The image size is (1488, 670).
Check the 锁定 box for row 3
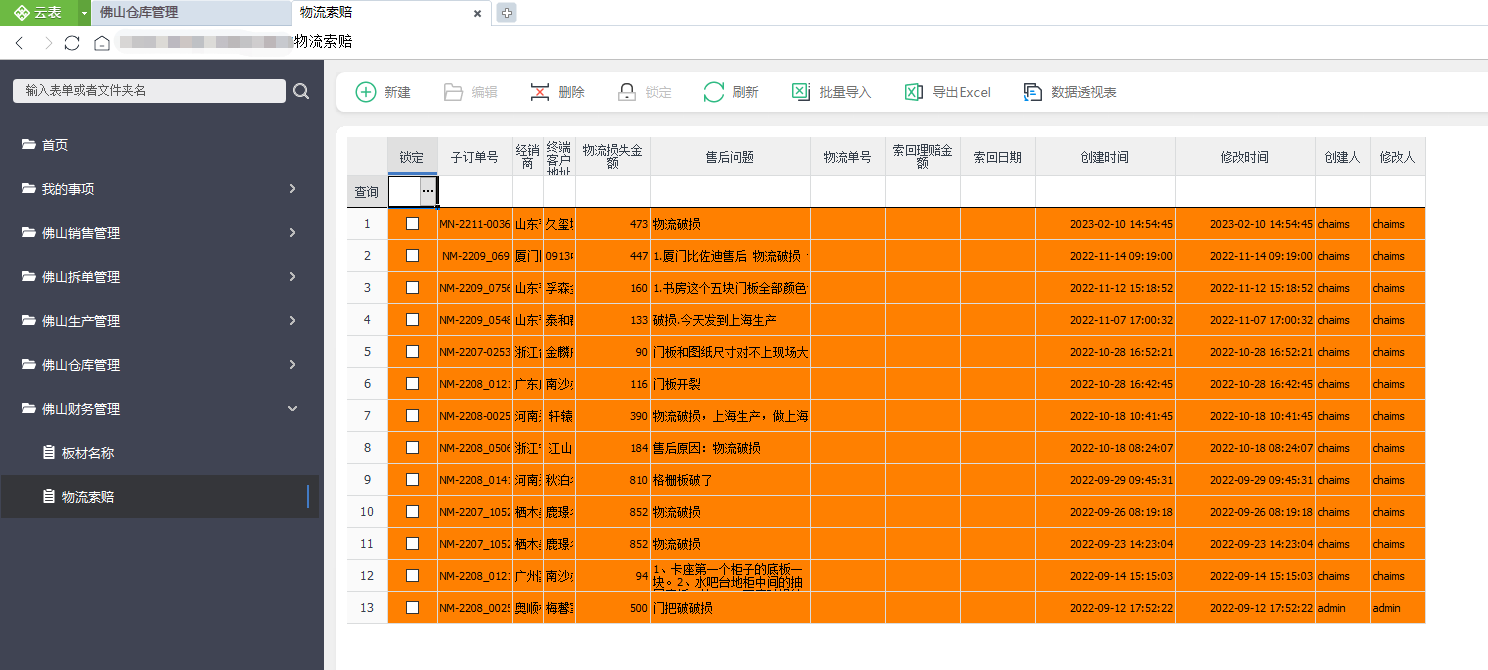click(x=412, y=288)
